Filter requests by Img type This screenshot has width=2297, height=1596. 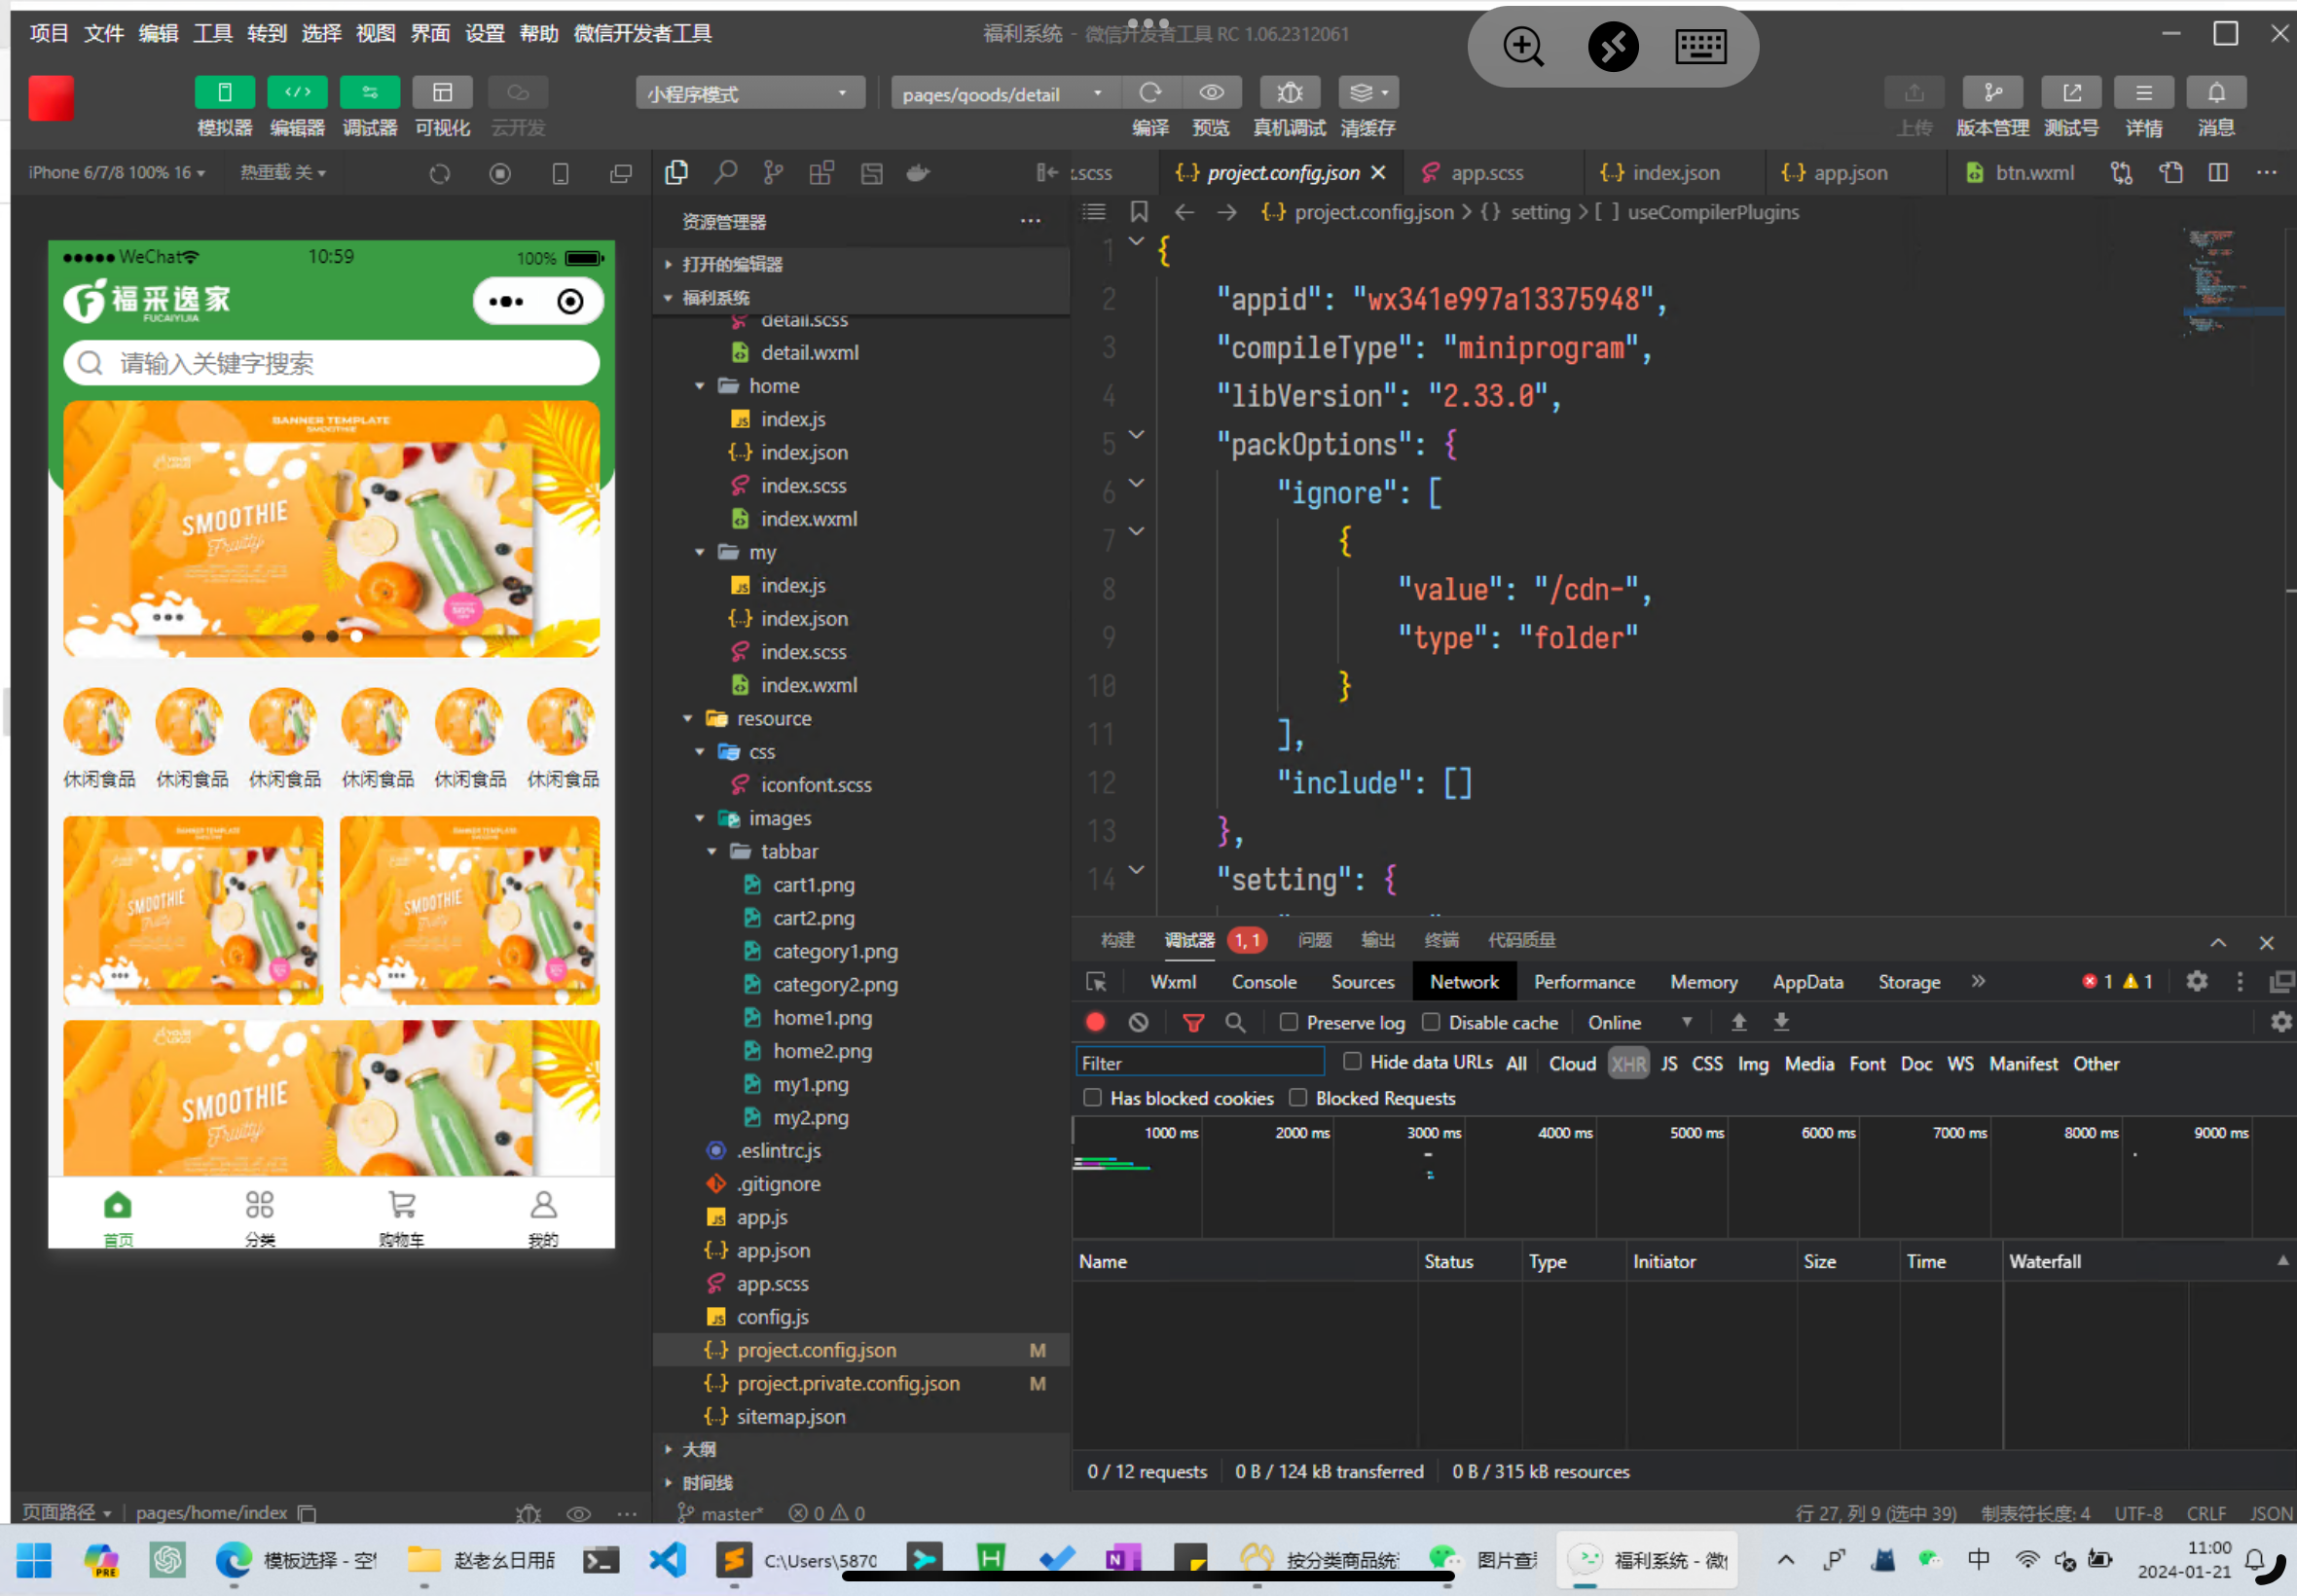click(1752, 1064)
